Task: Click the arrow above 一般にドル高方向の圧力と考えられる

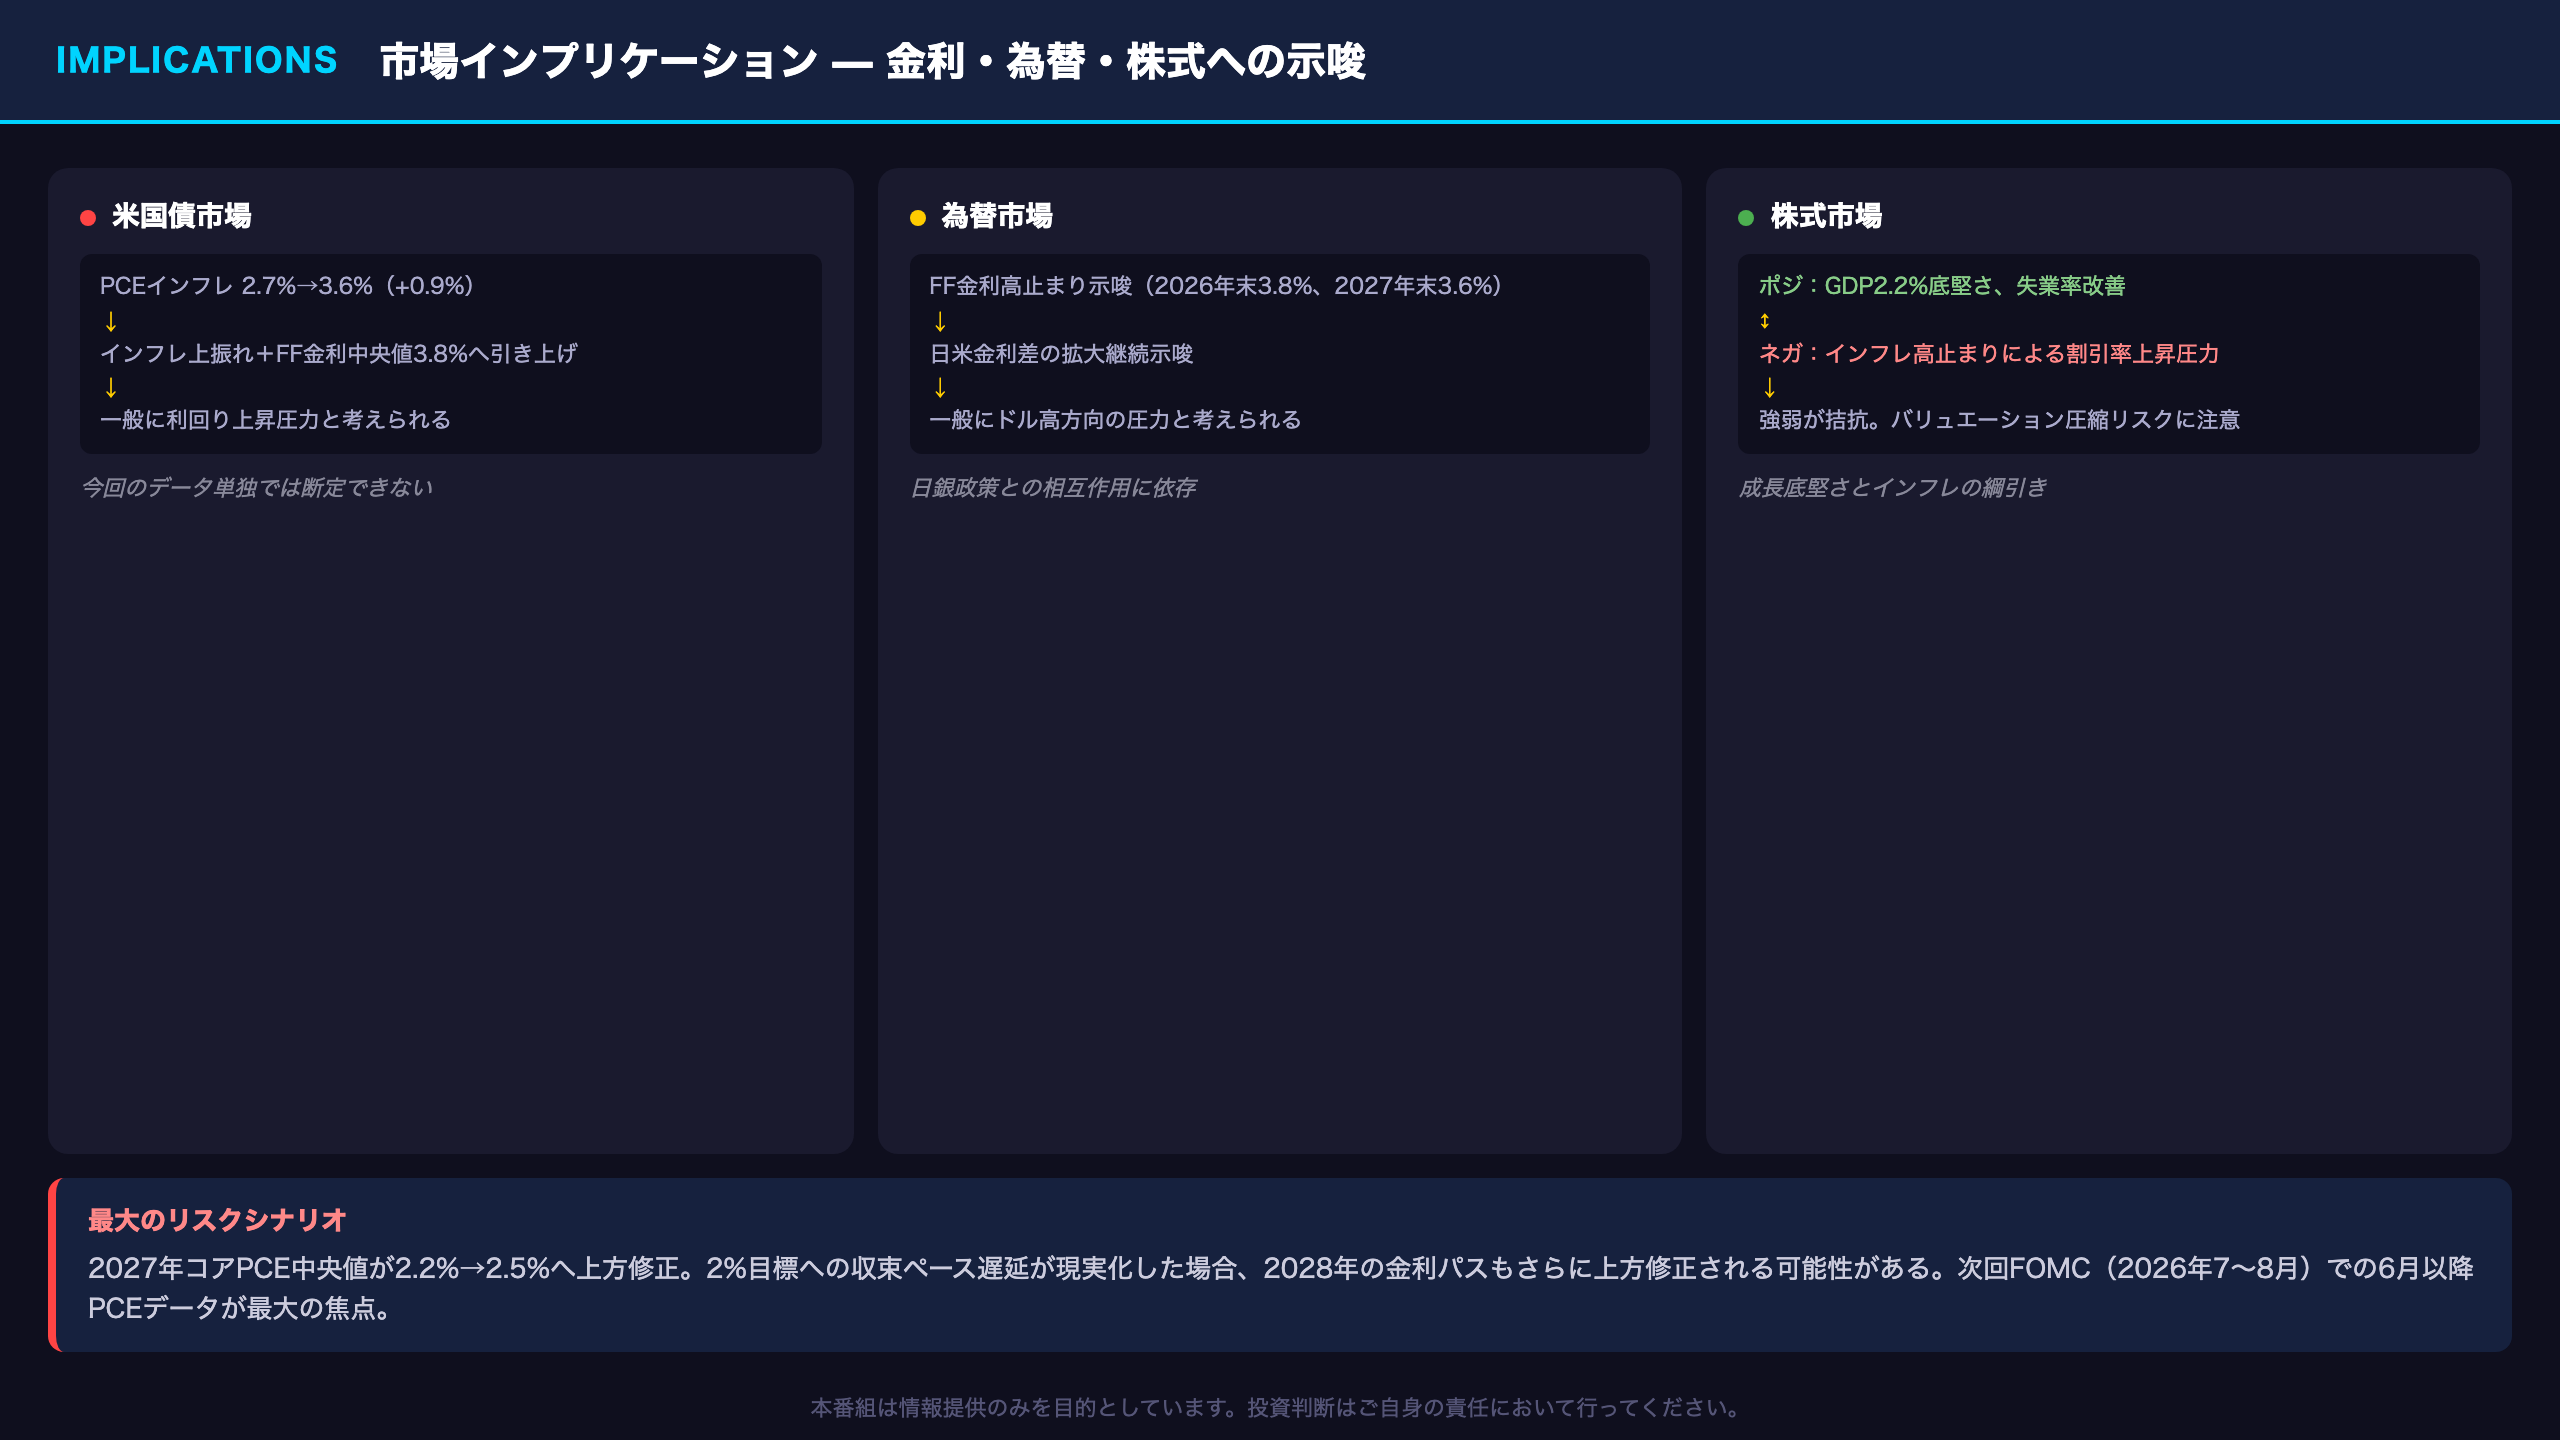Action: (x=940, y=387)
